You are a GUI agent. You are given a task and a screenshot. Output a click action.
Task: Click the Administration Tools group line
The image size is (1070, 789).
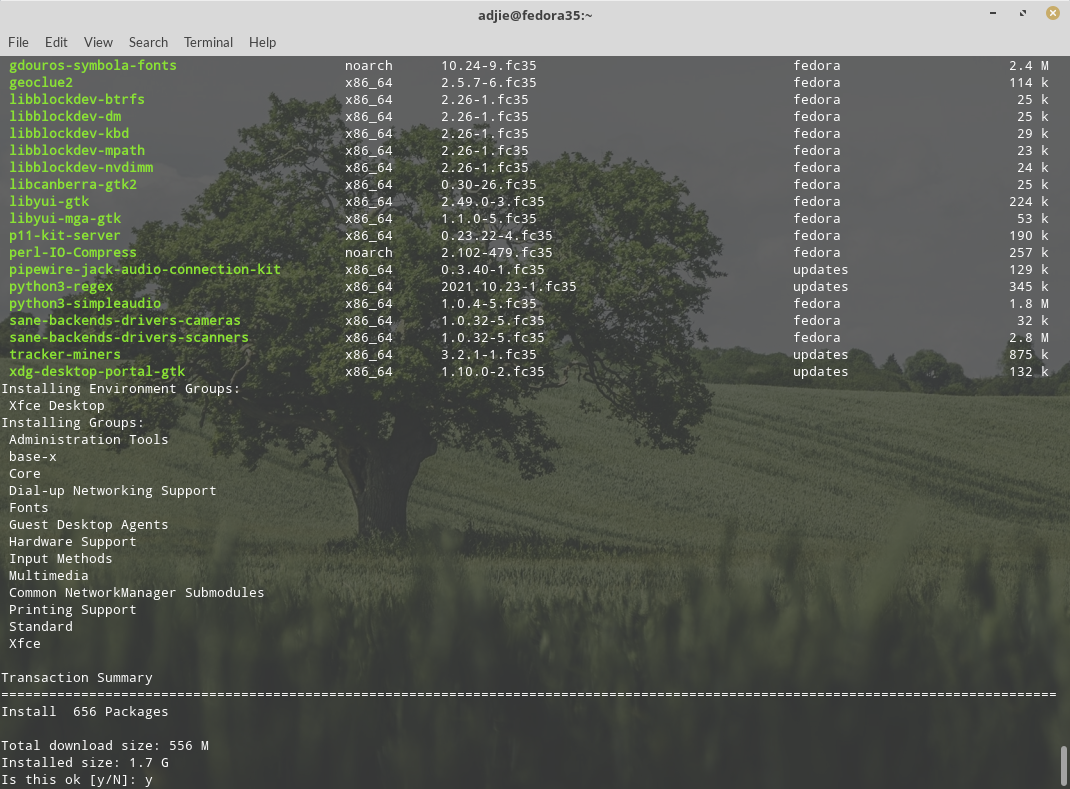point(89,440)
